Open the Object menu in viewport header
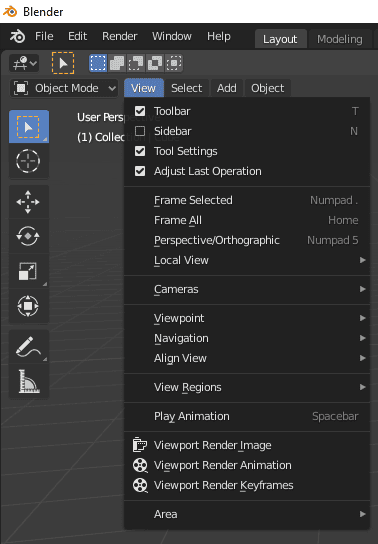 [x=268, y=88]
